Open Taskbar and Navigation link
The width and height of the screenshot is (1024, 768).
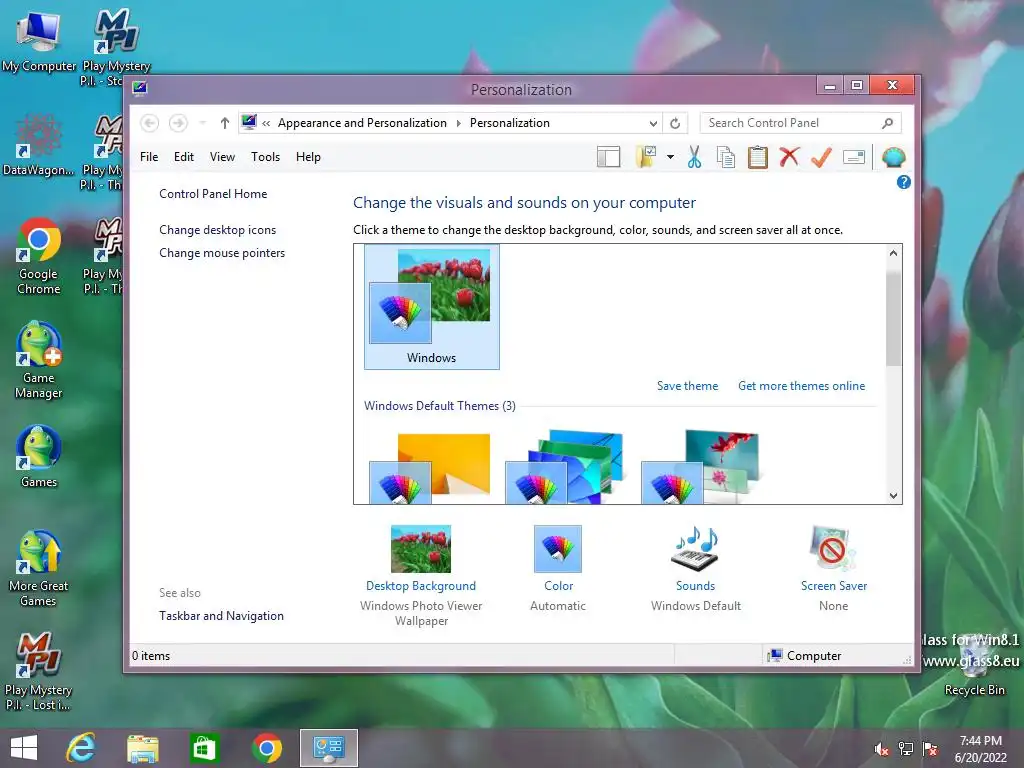221,616
